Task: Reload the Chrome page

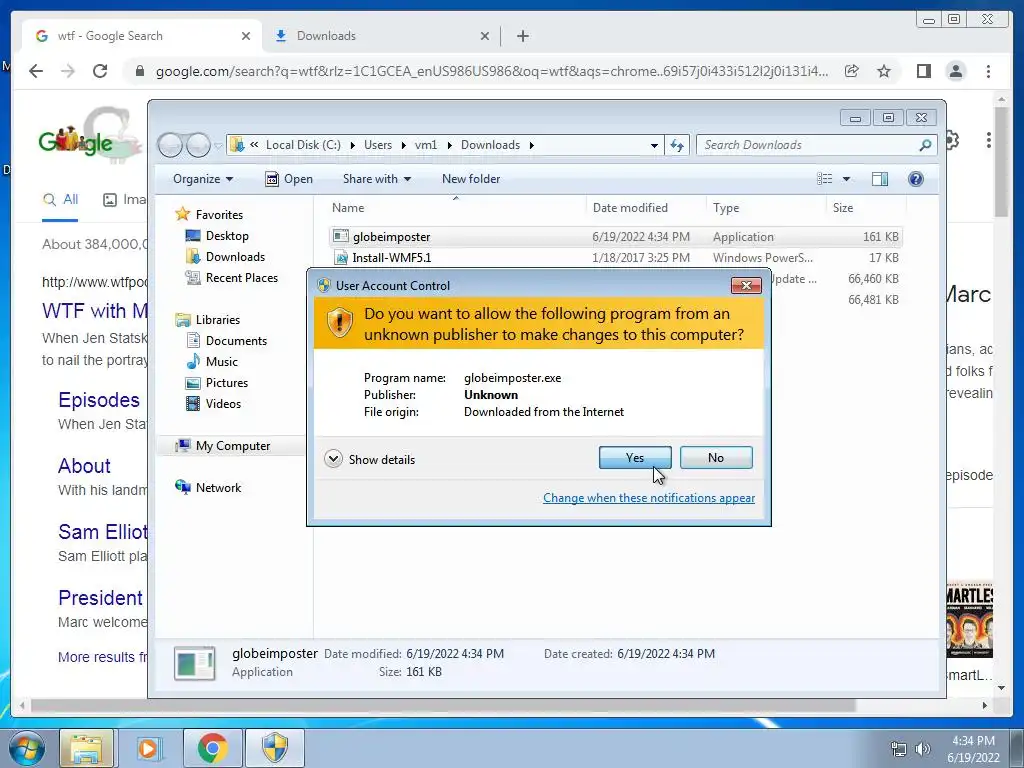Action: click(x=100, y=71)
